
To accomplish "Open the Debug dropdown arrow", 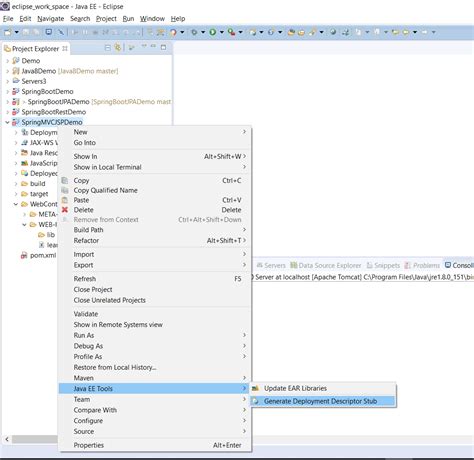I will tap(203, 32).
